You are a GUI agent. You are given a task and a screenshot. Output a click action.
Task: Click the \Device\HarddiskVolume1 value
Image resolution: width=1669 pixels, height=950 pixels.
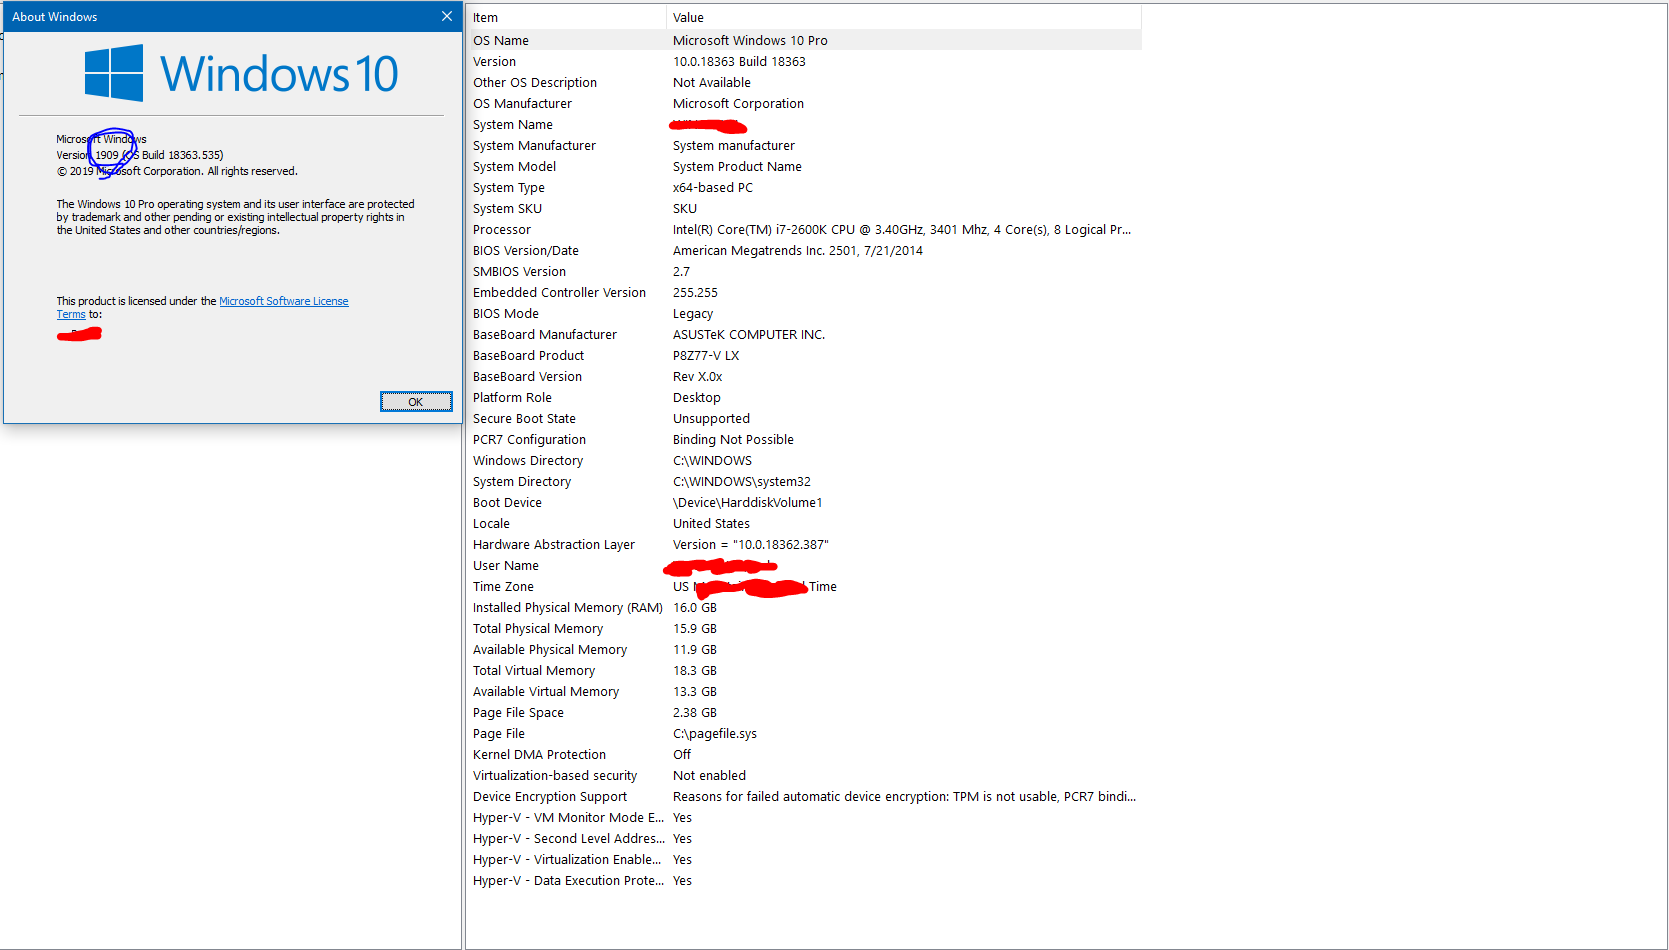pos(748,502)
